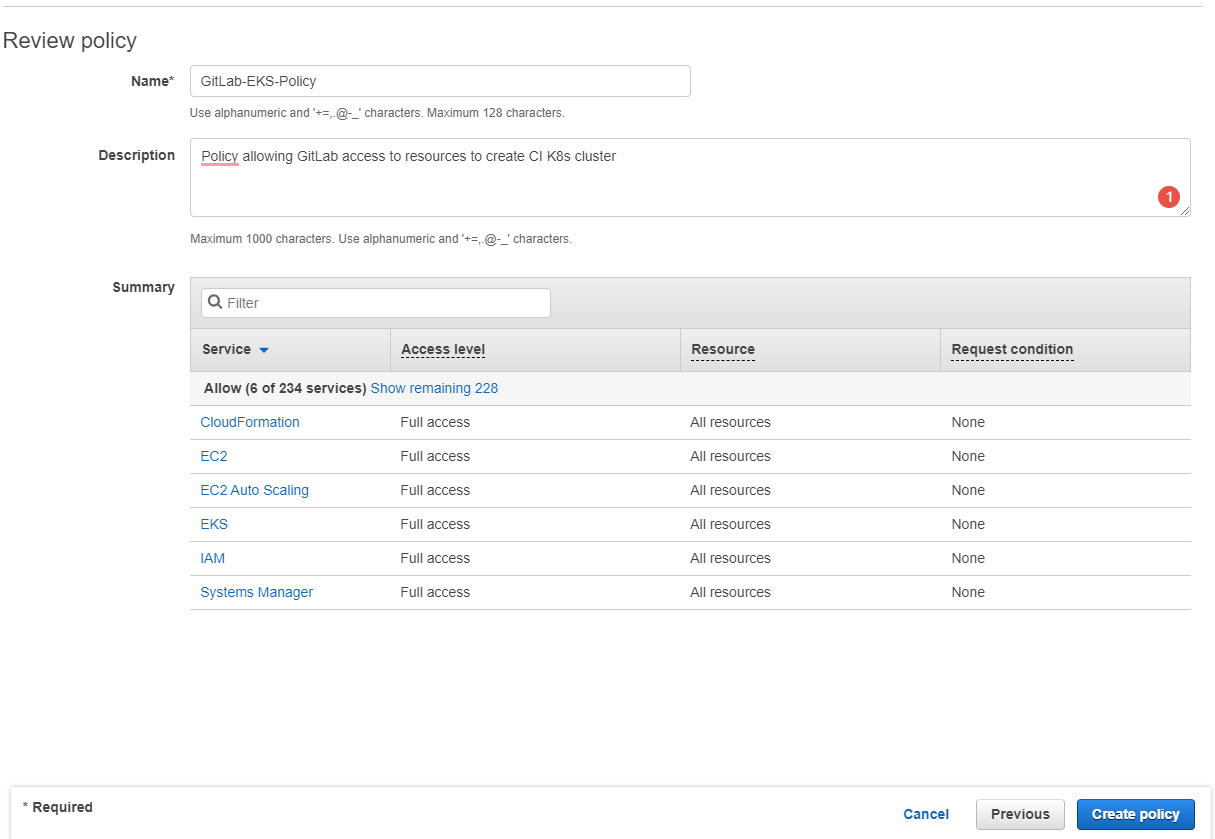This screenshot has width=1215, height=839.
Task: Cancel the policy review
Action: pos(926,814)
